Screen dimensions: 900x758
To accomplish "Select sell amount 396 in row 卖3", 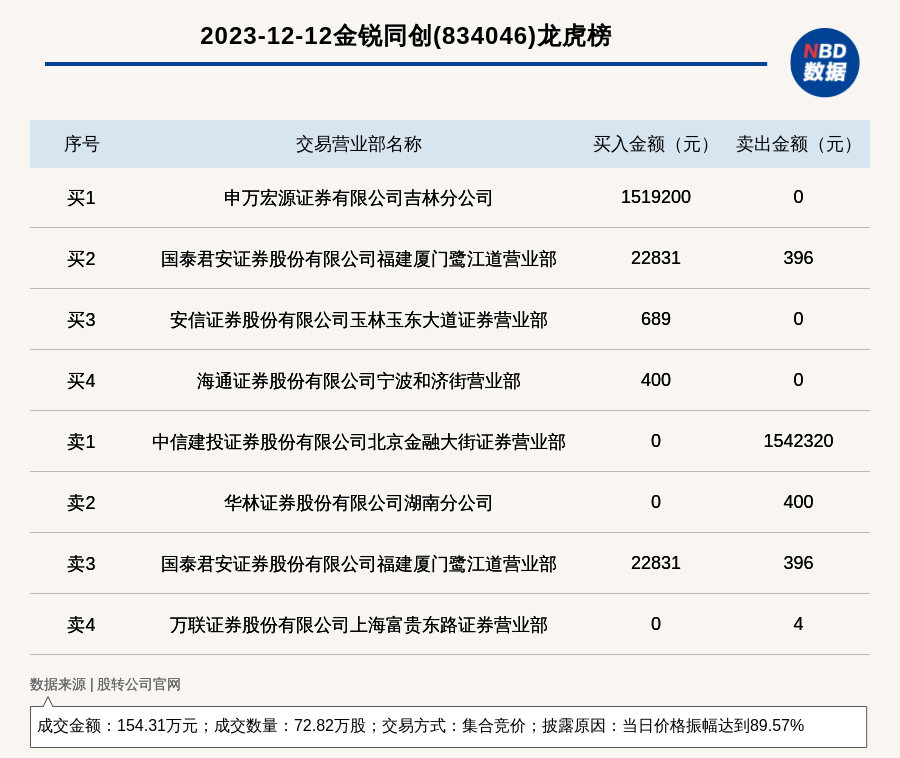I will pyautogui.click(x=798, y=563).
